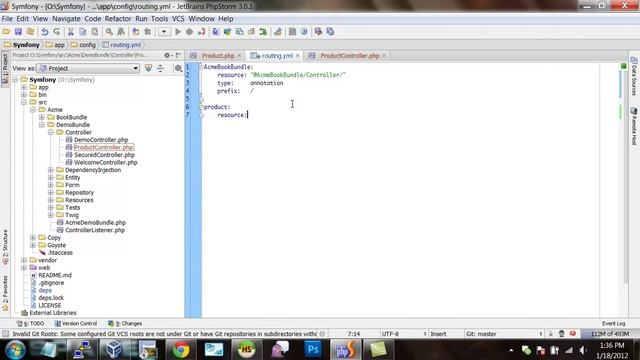
Task: Click the Copy toolbar icon
Action: tap(82, 32)
